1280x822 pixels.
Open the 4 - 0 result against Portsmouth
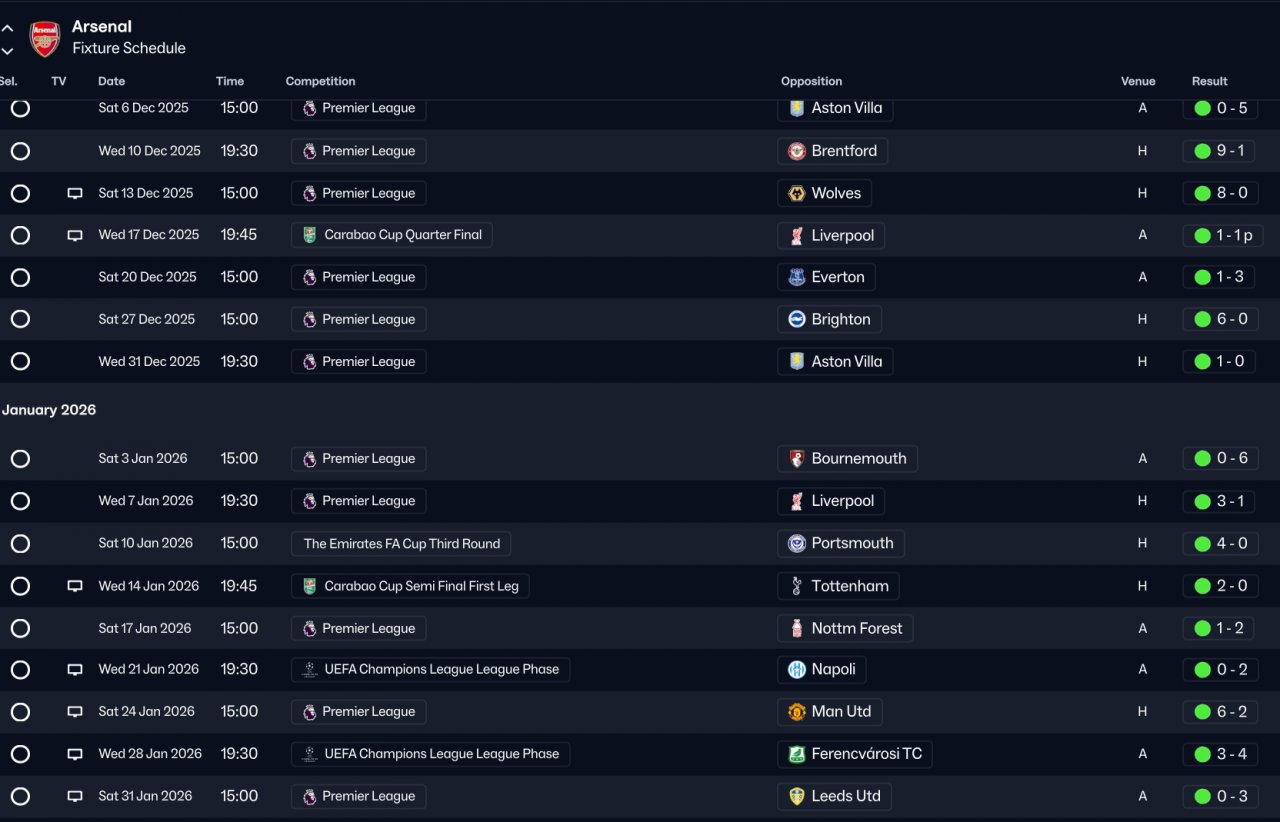(x=1220, y=544)
